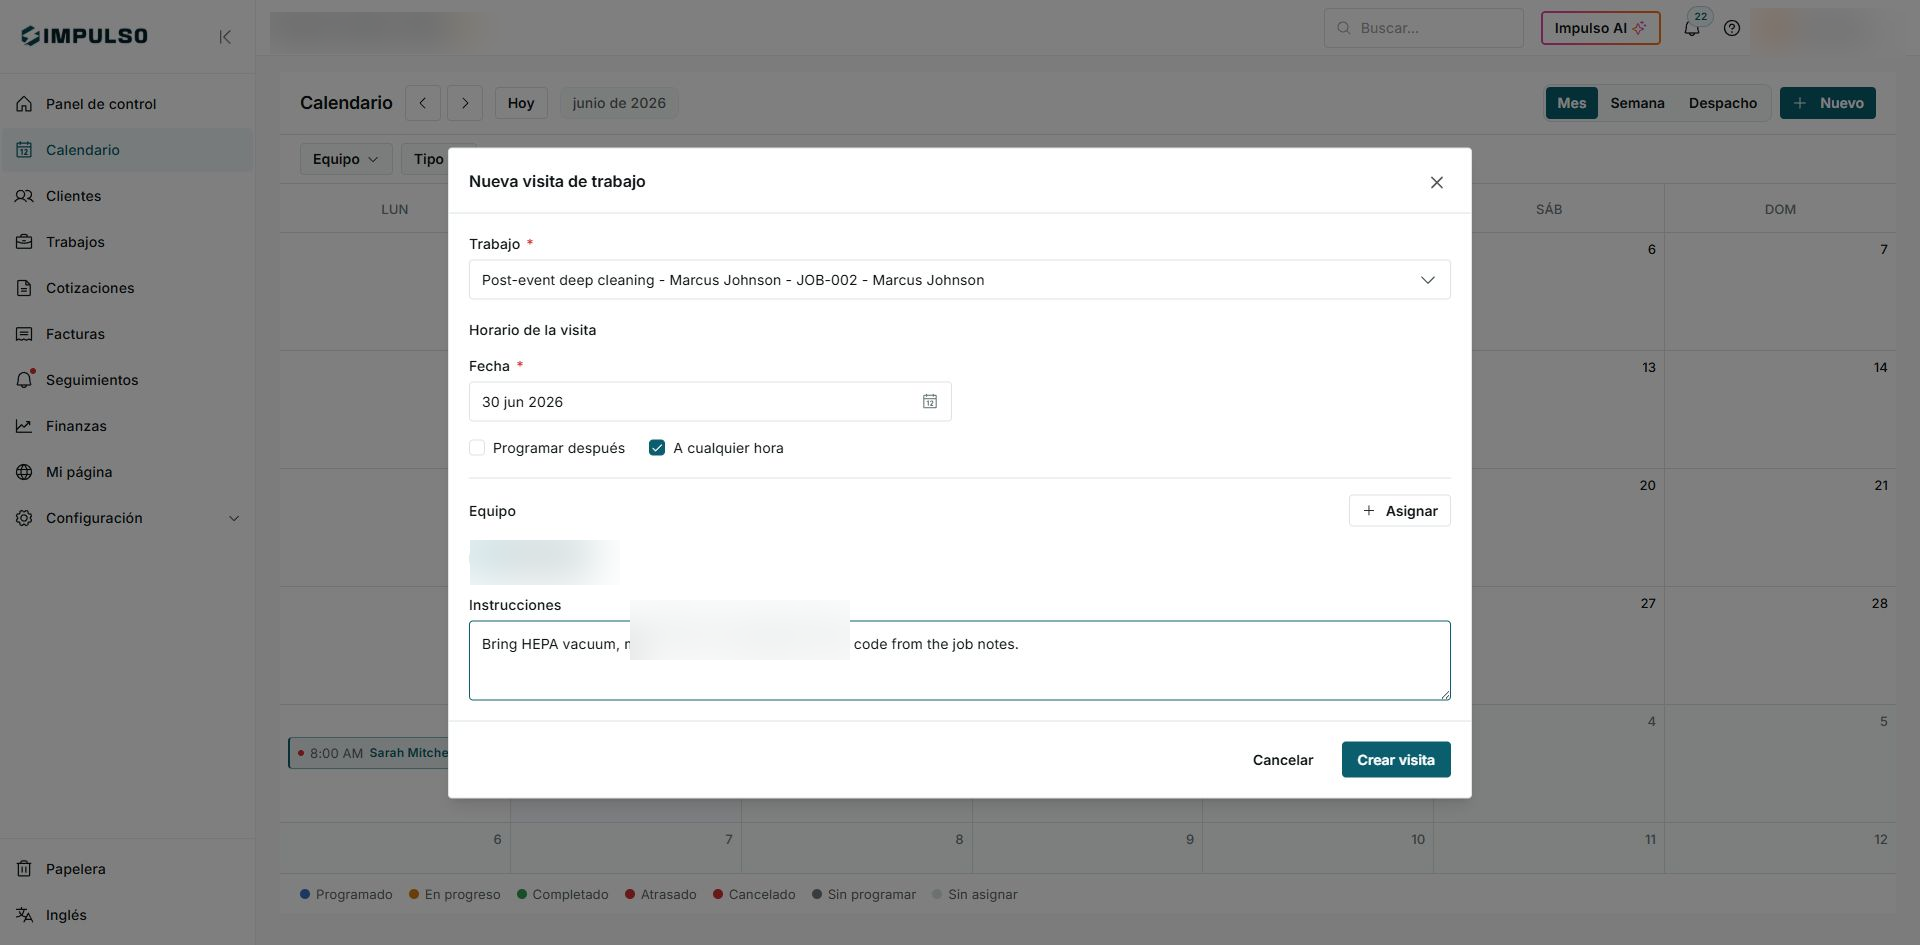Collapse the sidebar with arrow icon
Image resolution: width=1920 pixels, height=945 pixels.
(225, 37)
